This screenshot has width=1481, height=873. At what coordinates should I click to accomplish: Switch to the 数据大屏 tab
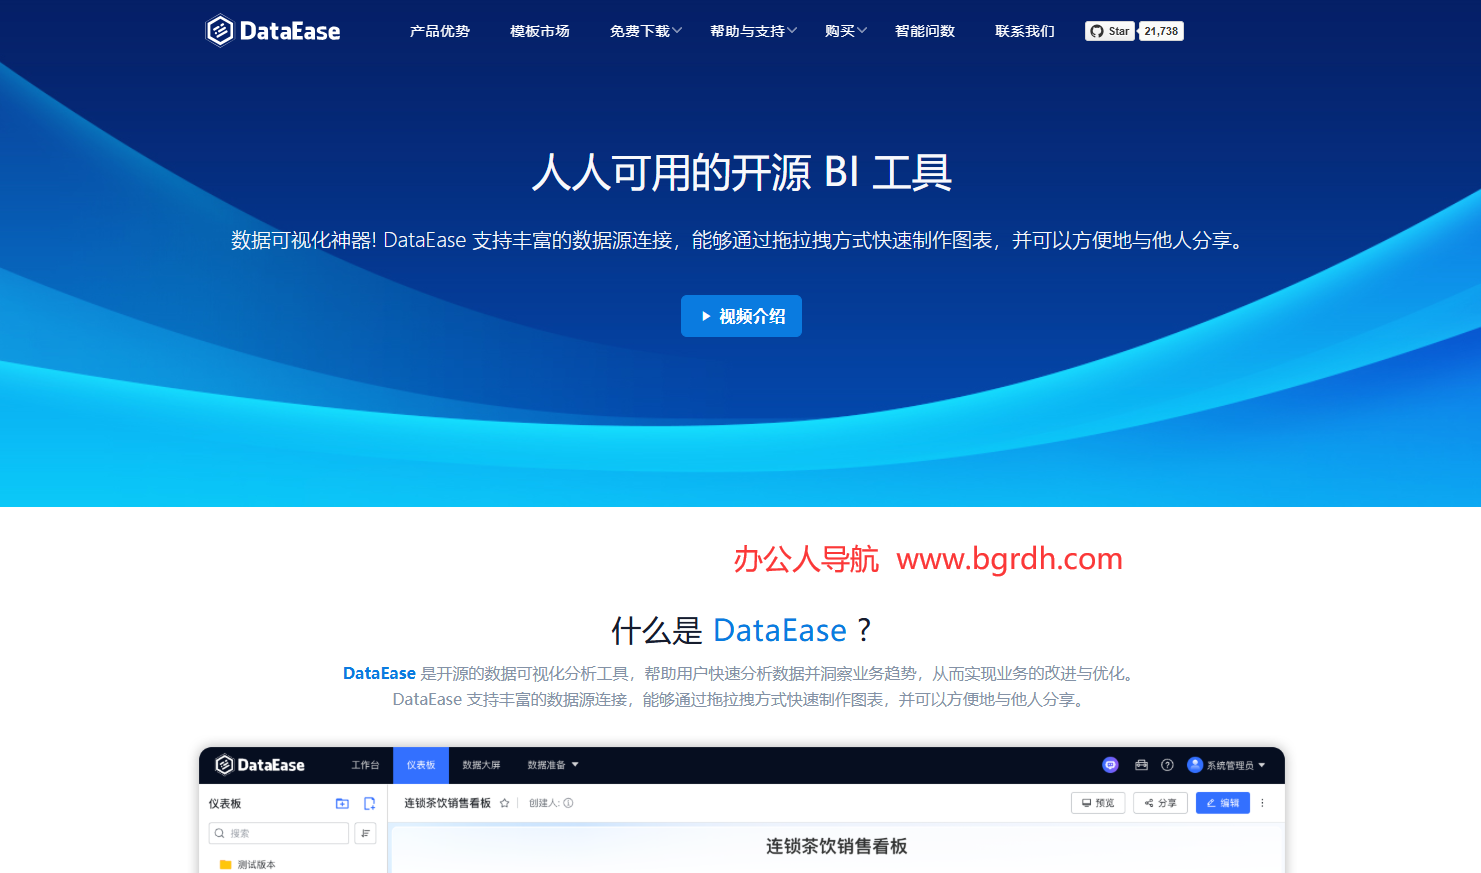click(x=481, y=765)
